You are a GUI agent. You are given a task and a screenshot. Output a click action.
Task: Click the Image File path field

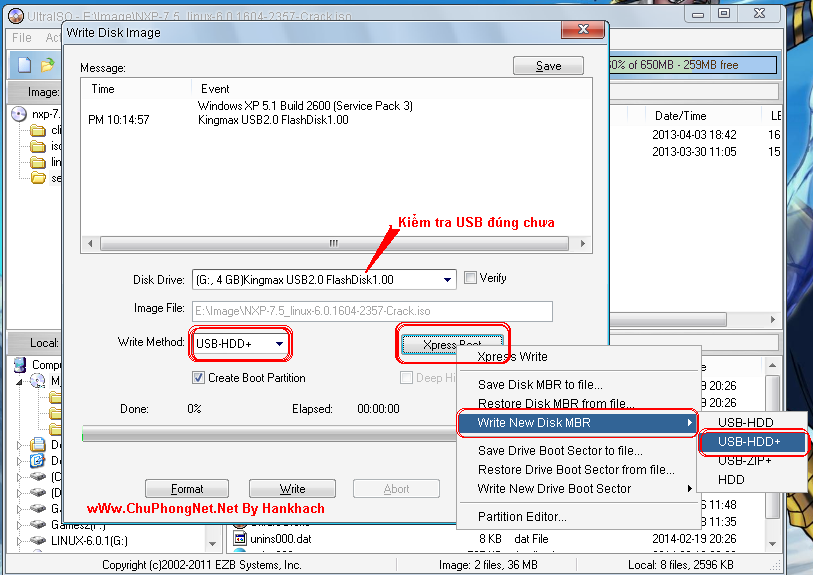tap(372, 311)
